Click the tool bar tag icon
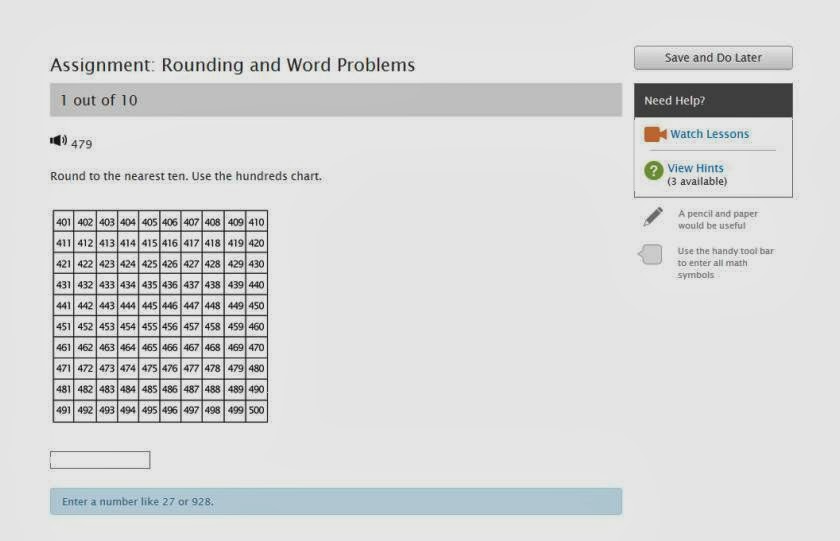This screenshot has width=840, height=541. 650,254
